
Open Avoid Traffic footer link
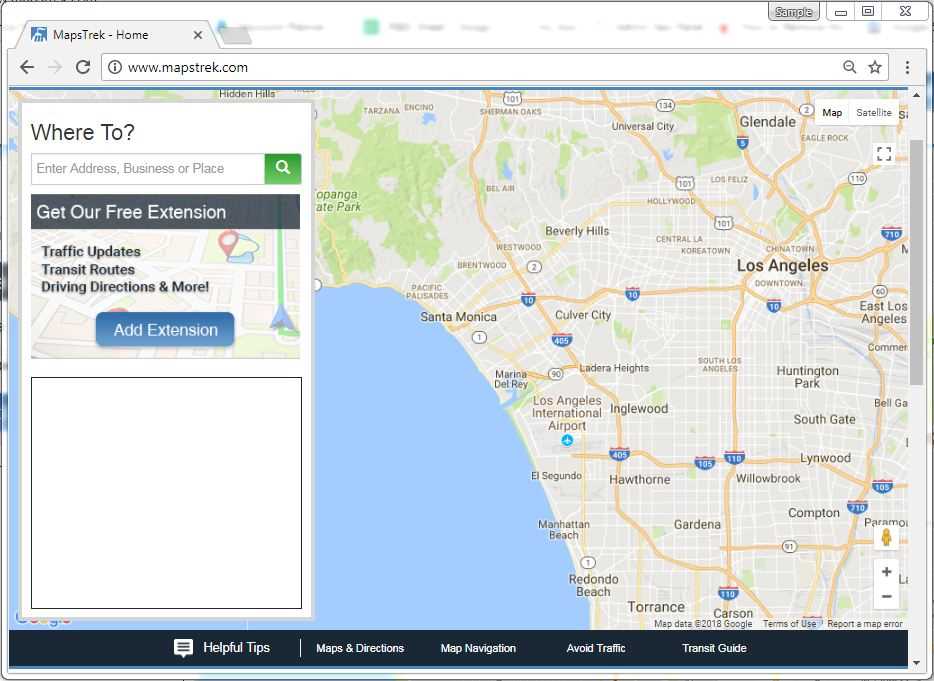(596, 648)
